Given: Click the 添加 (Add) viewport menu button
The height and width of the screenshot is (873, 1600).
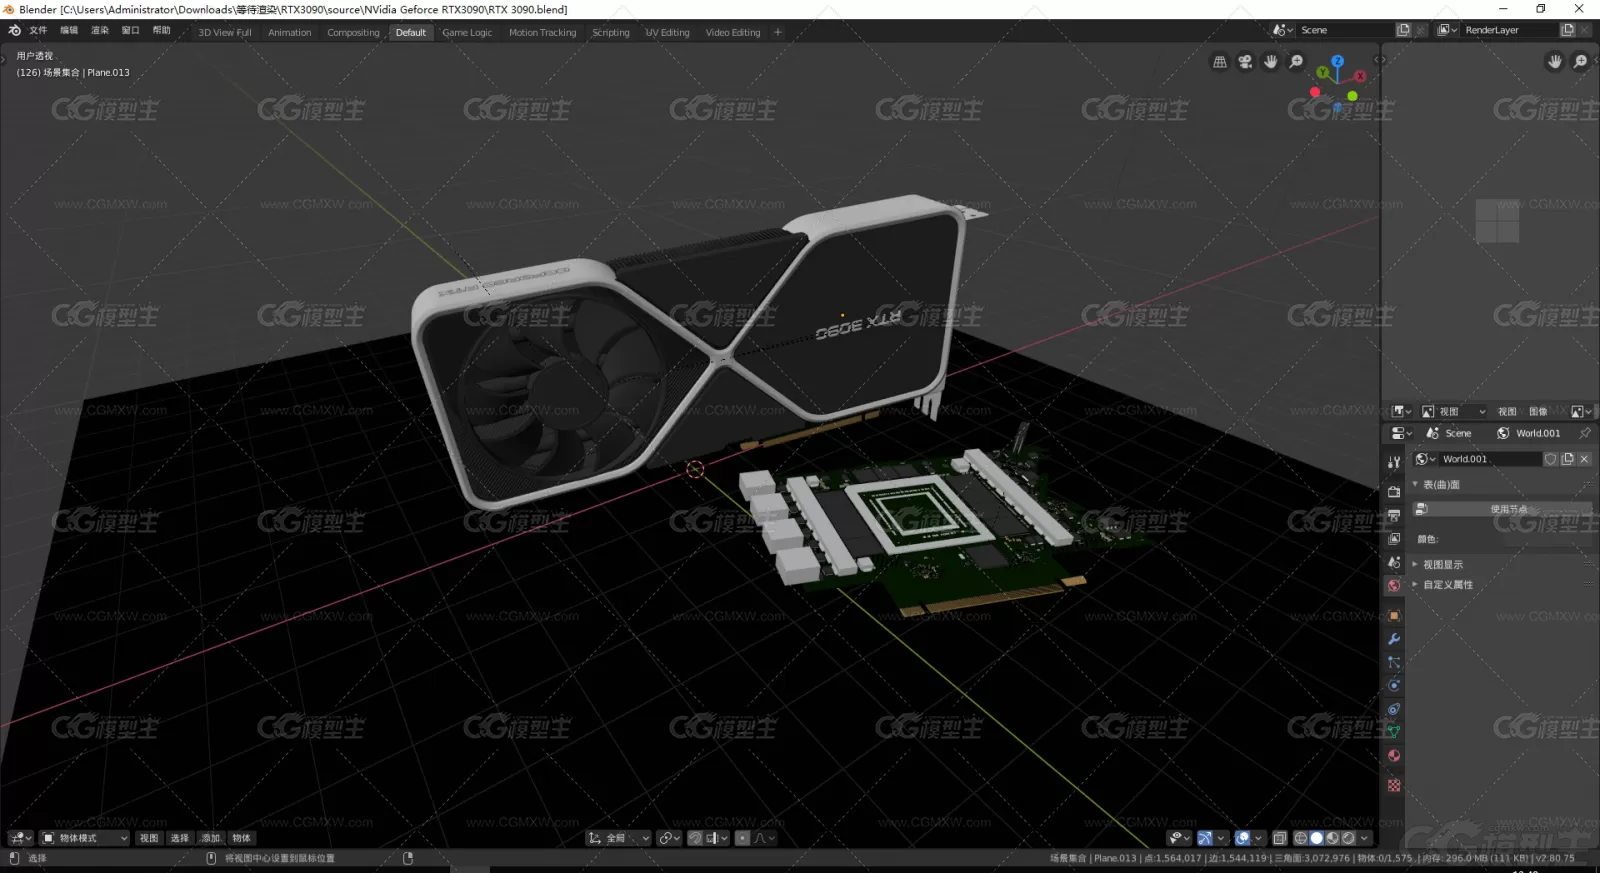Looking at the screenshot, I should click(x=210, y=838).
